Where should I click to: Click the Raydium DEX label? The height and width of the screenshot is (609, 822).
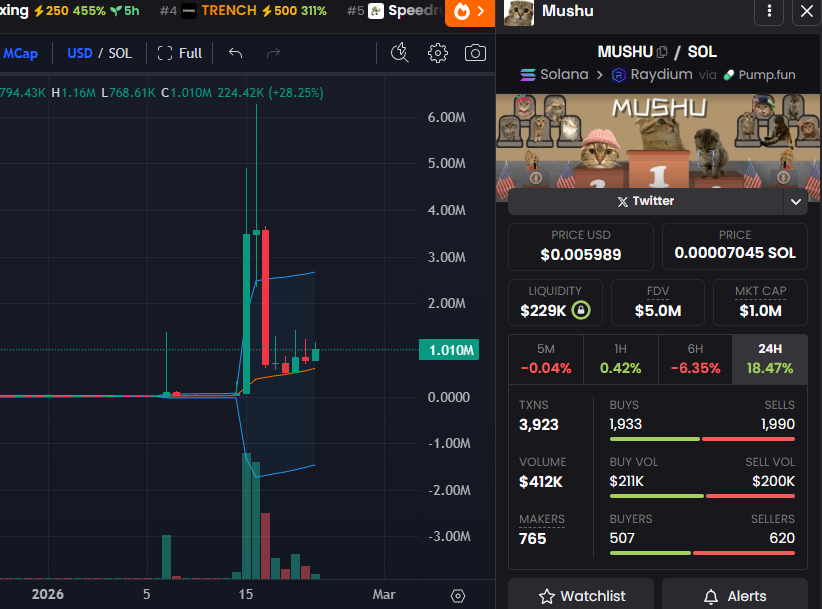pyautogui.click(x=652, y=74)
